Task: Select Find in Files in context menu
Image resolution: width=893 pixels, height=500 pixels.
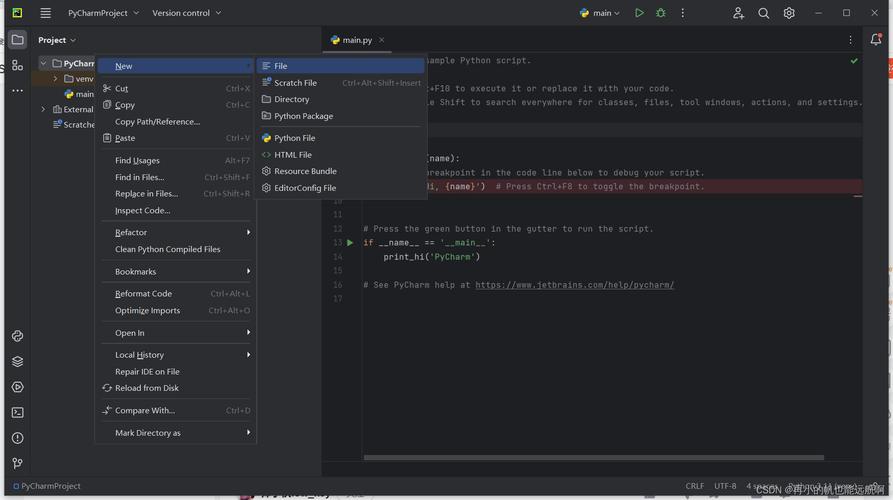Action: coord(177,177)
